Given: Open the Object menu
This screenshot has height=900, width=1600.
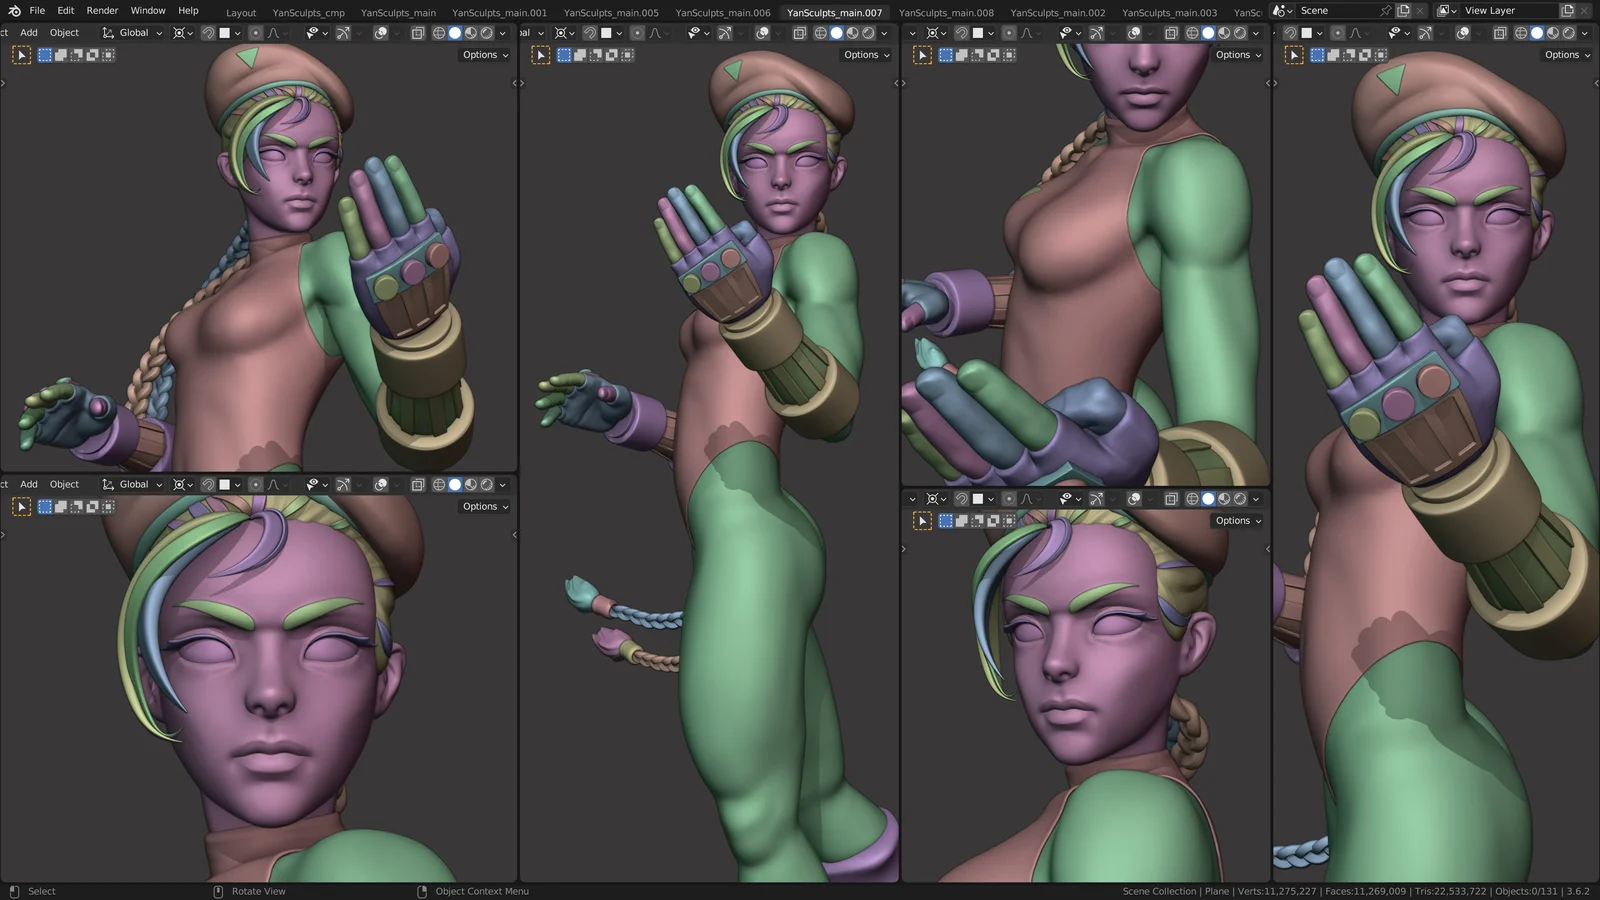Looking at the screenshot, I should click(x=64, y=32).
